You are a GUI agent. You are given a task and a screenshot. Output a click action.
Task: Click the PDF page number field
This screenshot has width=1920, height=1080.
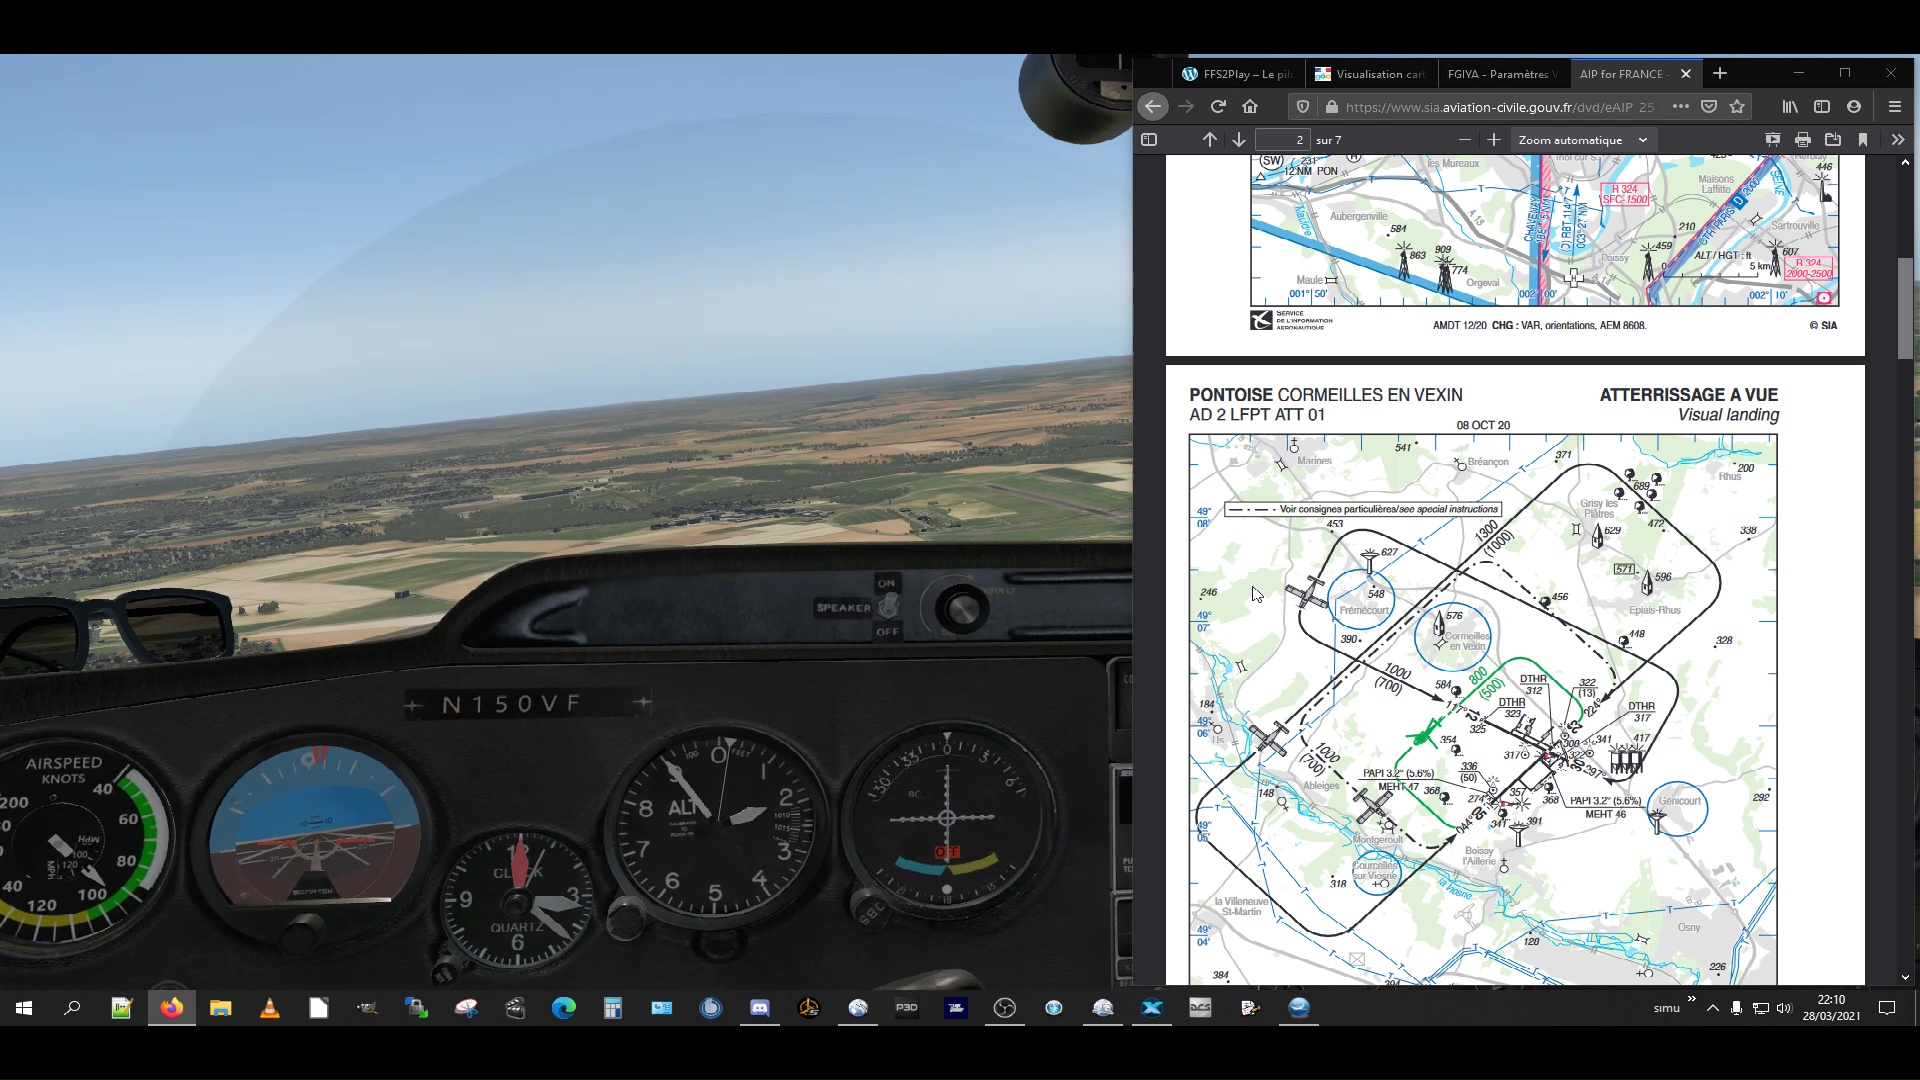[1282, 140]
